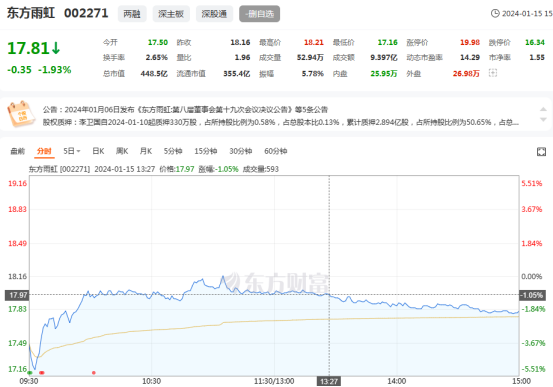This screenshot has height=387, width=553.
Task: Switch to the 盘前 tab
Action: point(18,151)
